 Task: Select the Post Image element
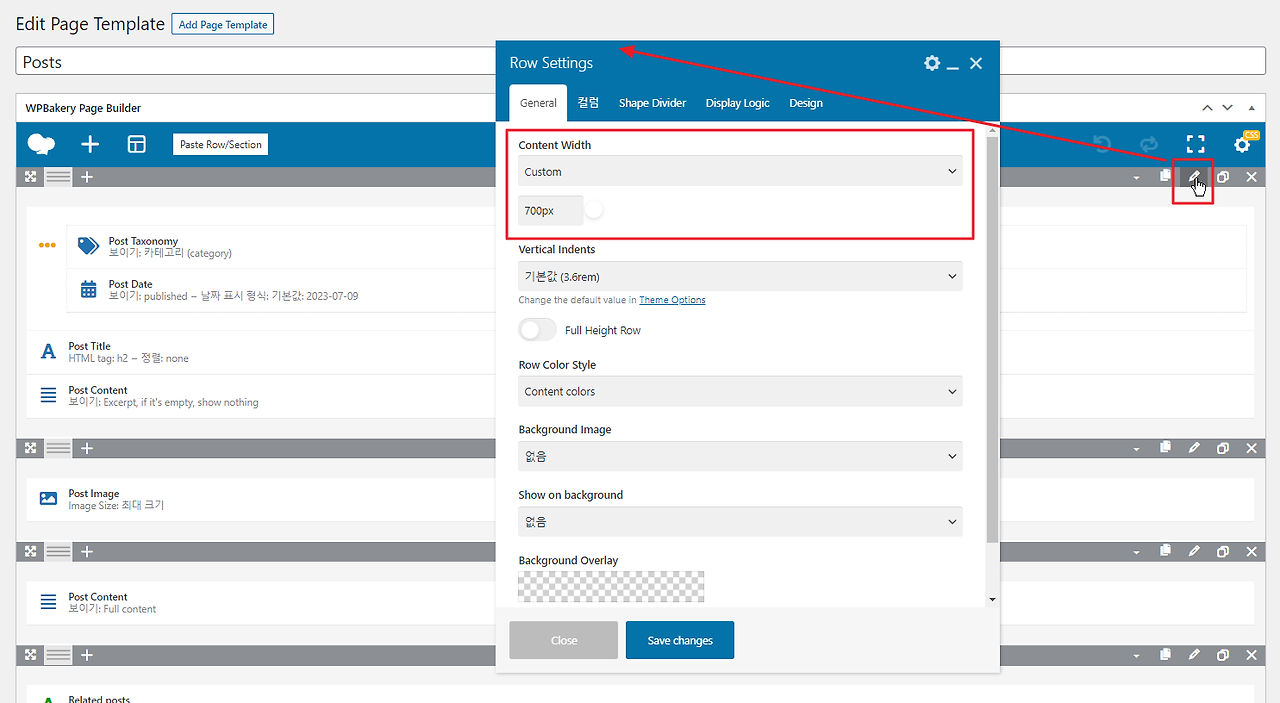tap(640, 499)
